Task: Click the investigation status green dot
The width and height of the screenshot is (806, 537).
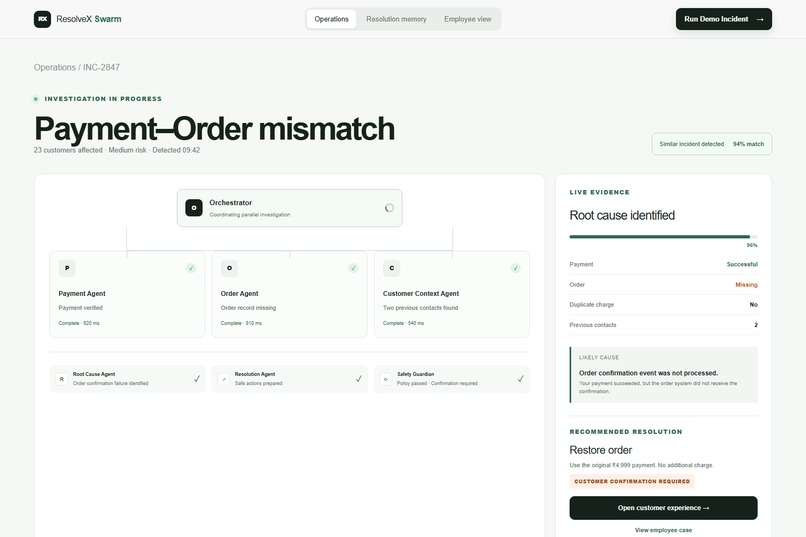Action: [36, 99]
